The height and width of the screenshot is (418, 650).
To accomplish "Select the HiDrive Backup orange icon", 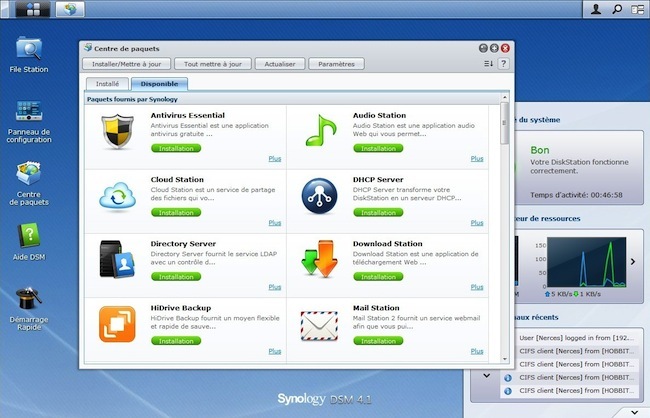I will (117, 324).
